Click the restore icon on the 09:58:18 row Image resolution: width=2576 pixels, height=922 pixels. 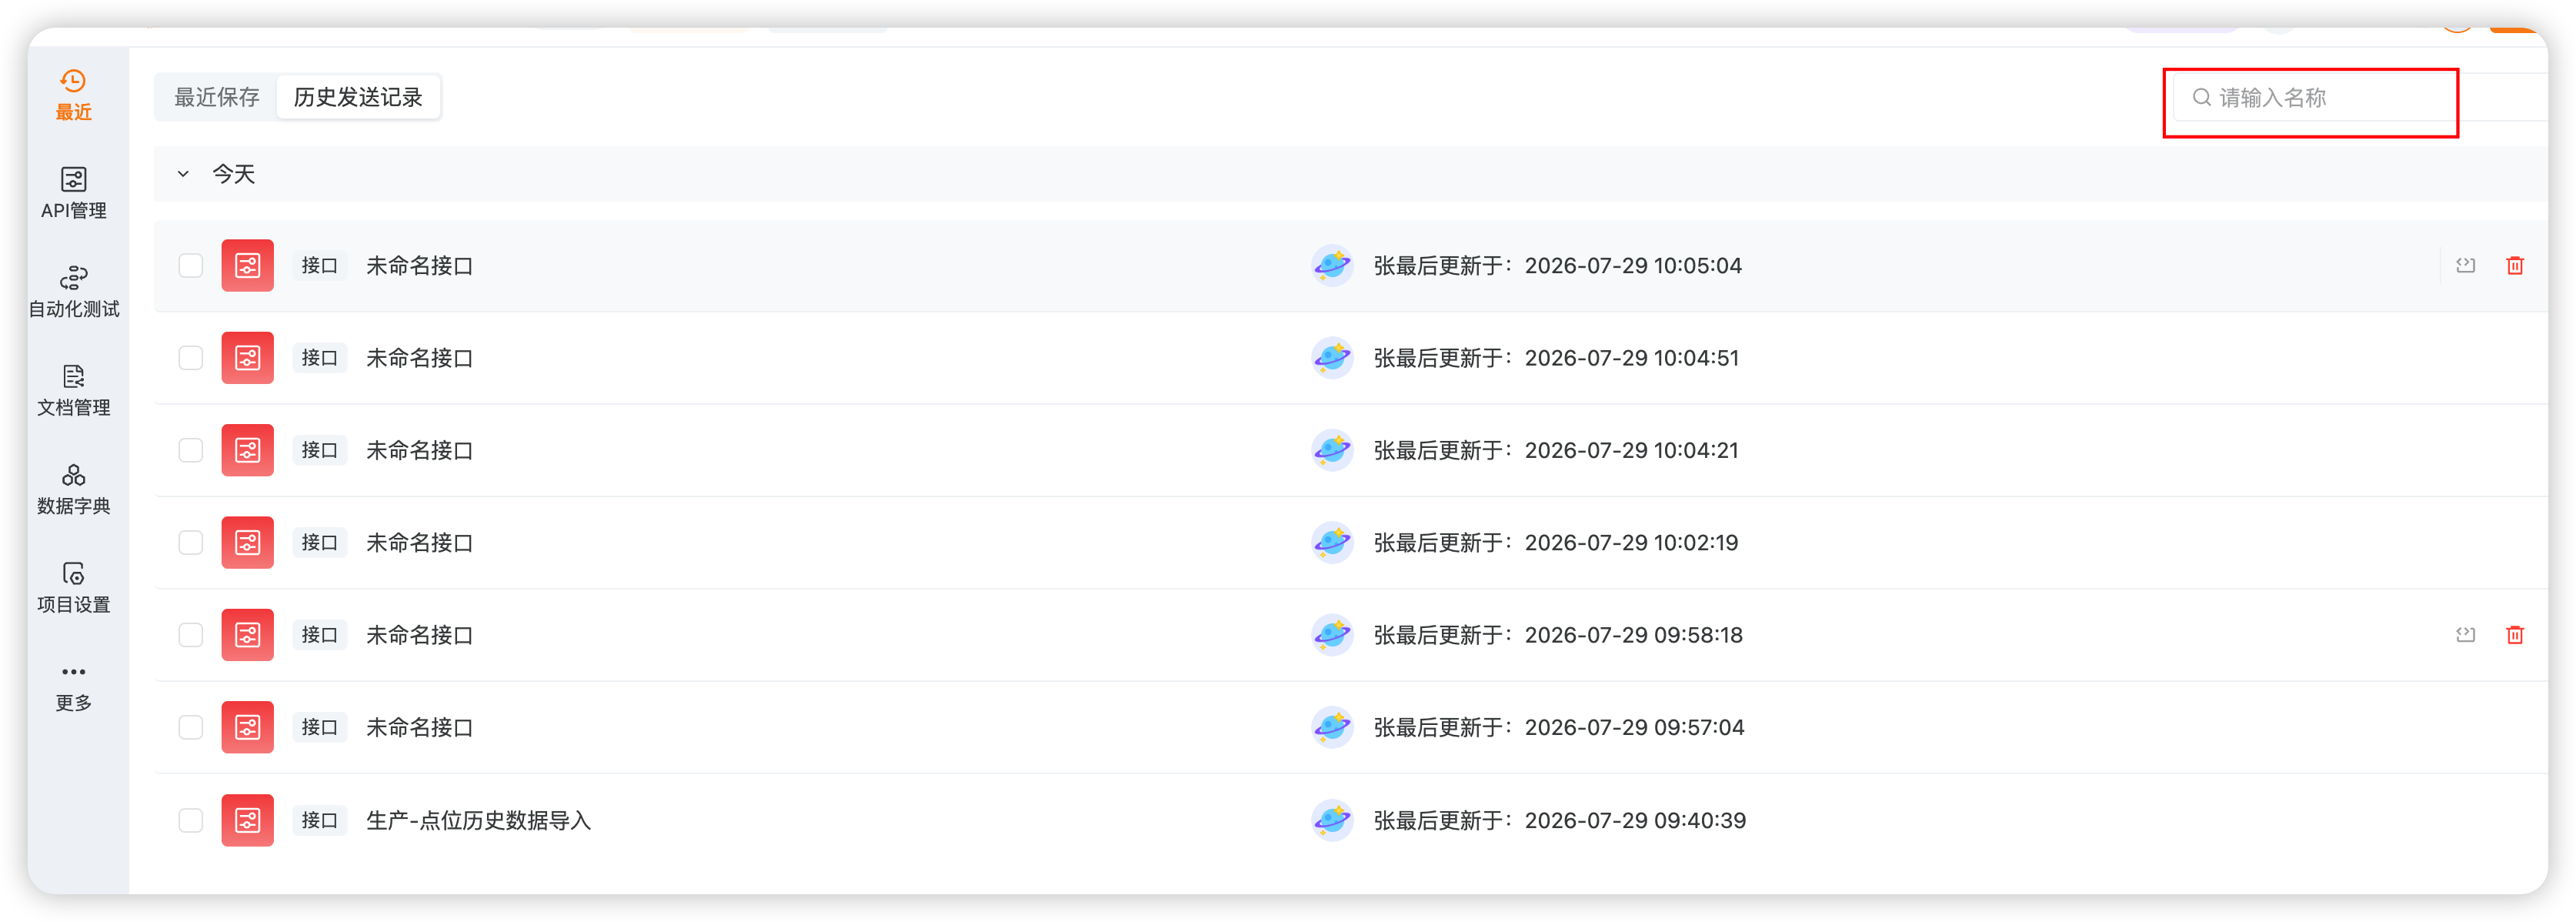2465,635
